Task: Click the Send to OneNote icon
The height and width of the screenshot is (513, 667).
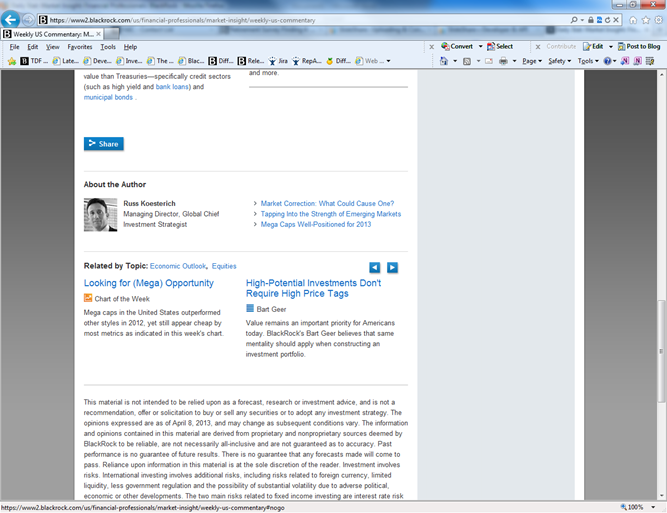Action: tap(624, 61)
